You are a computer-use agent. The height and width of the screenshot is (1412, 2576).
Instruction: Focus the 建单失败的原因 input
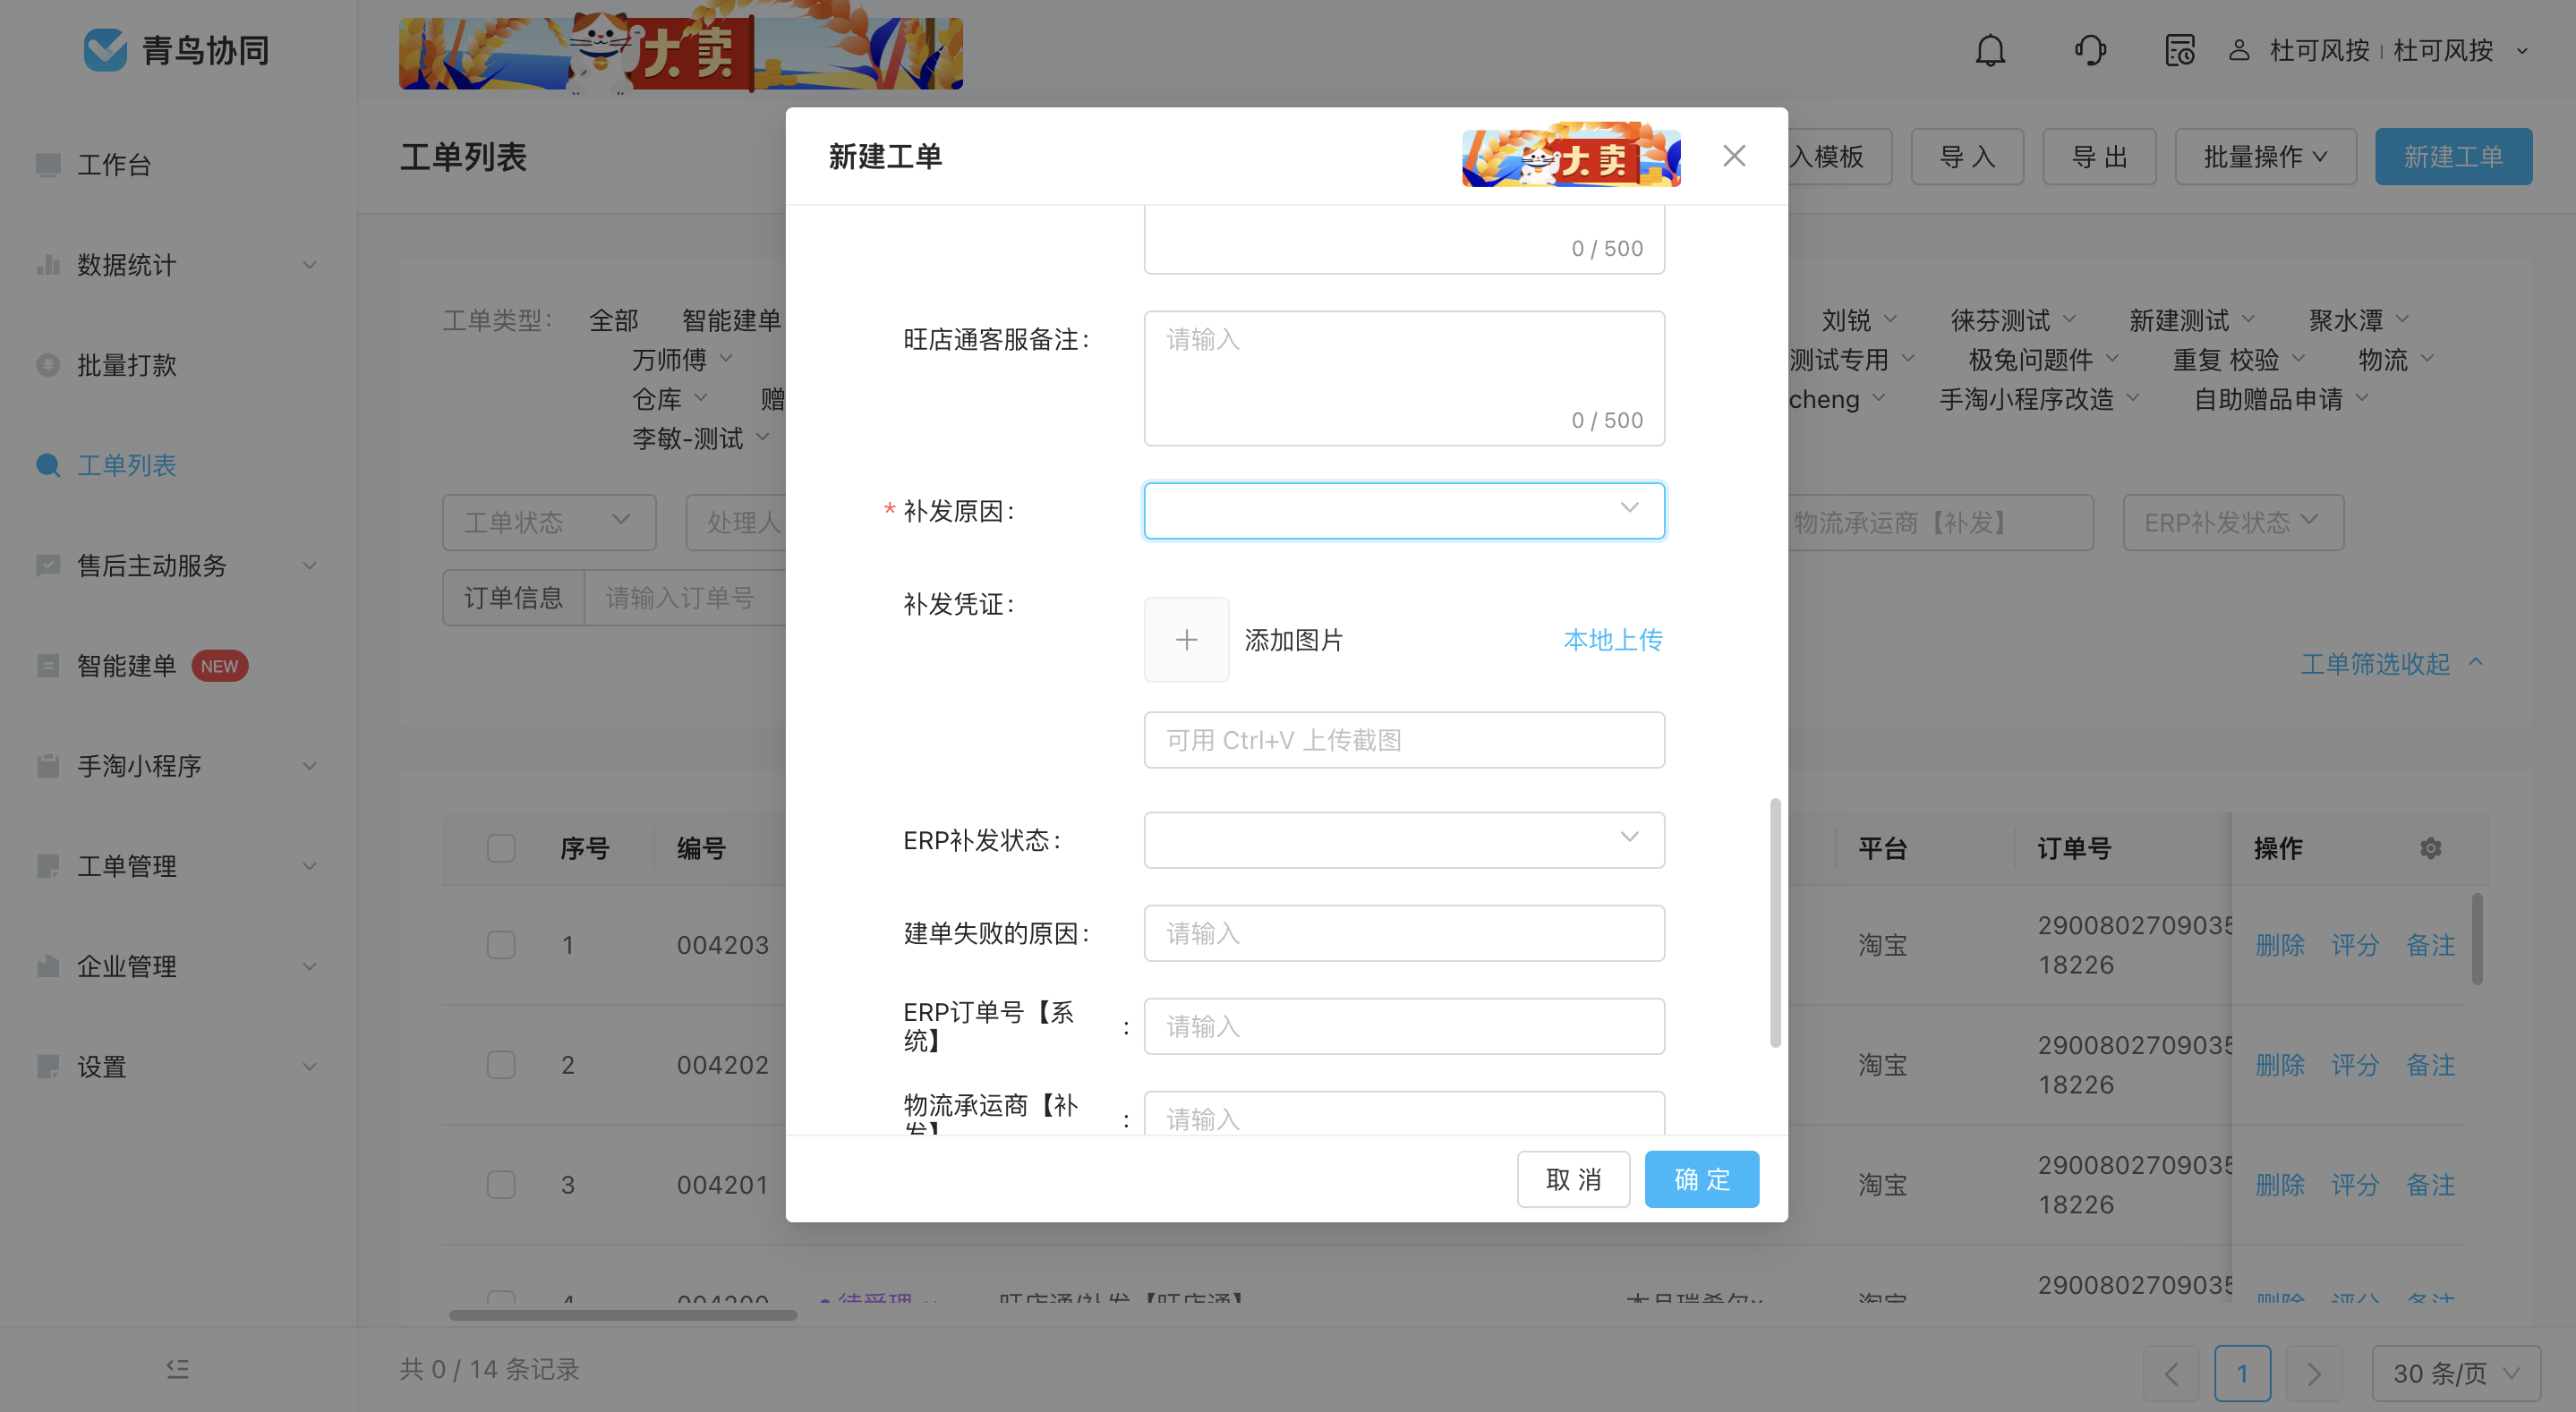click(1404, 933)
